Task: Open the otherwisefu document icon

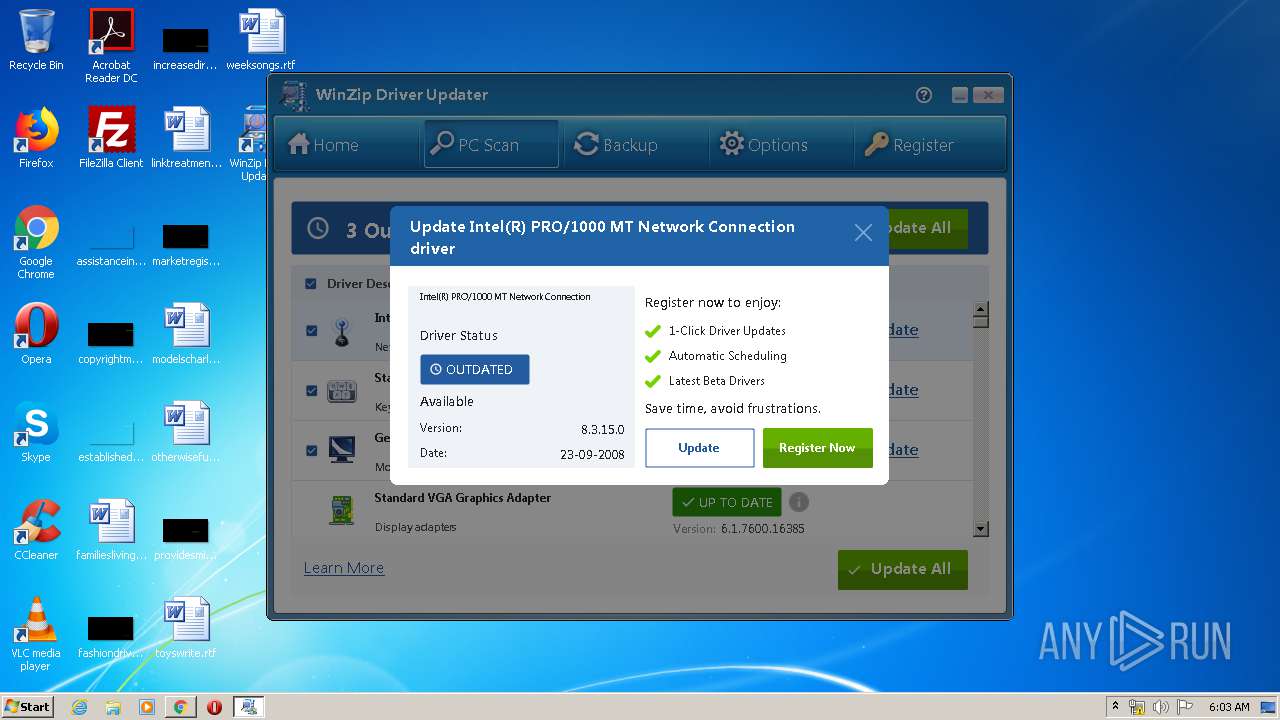Action: tap(186, 432)
